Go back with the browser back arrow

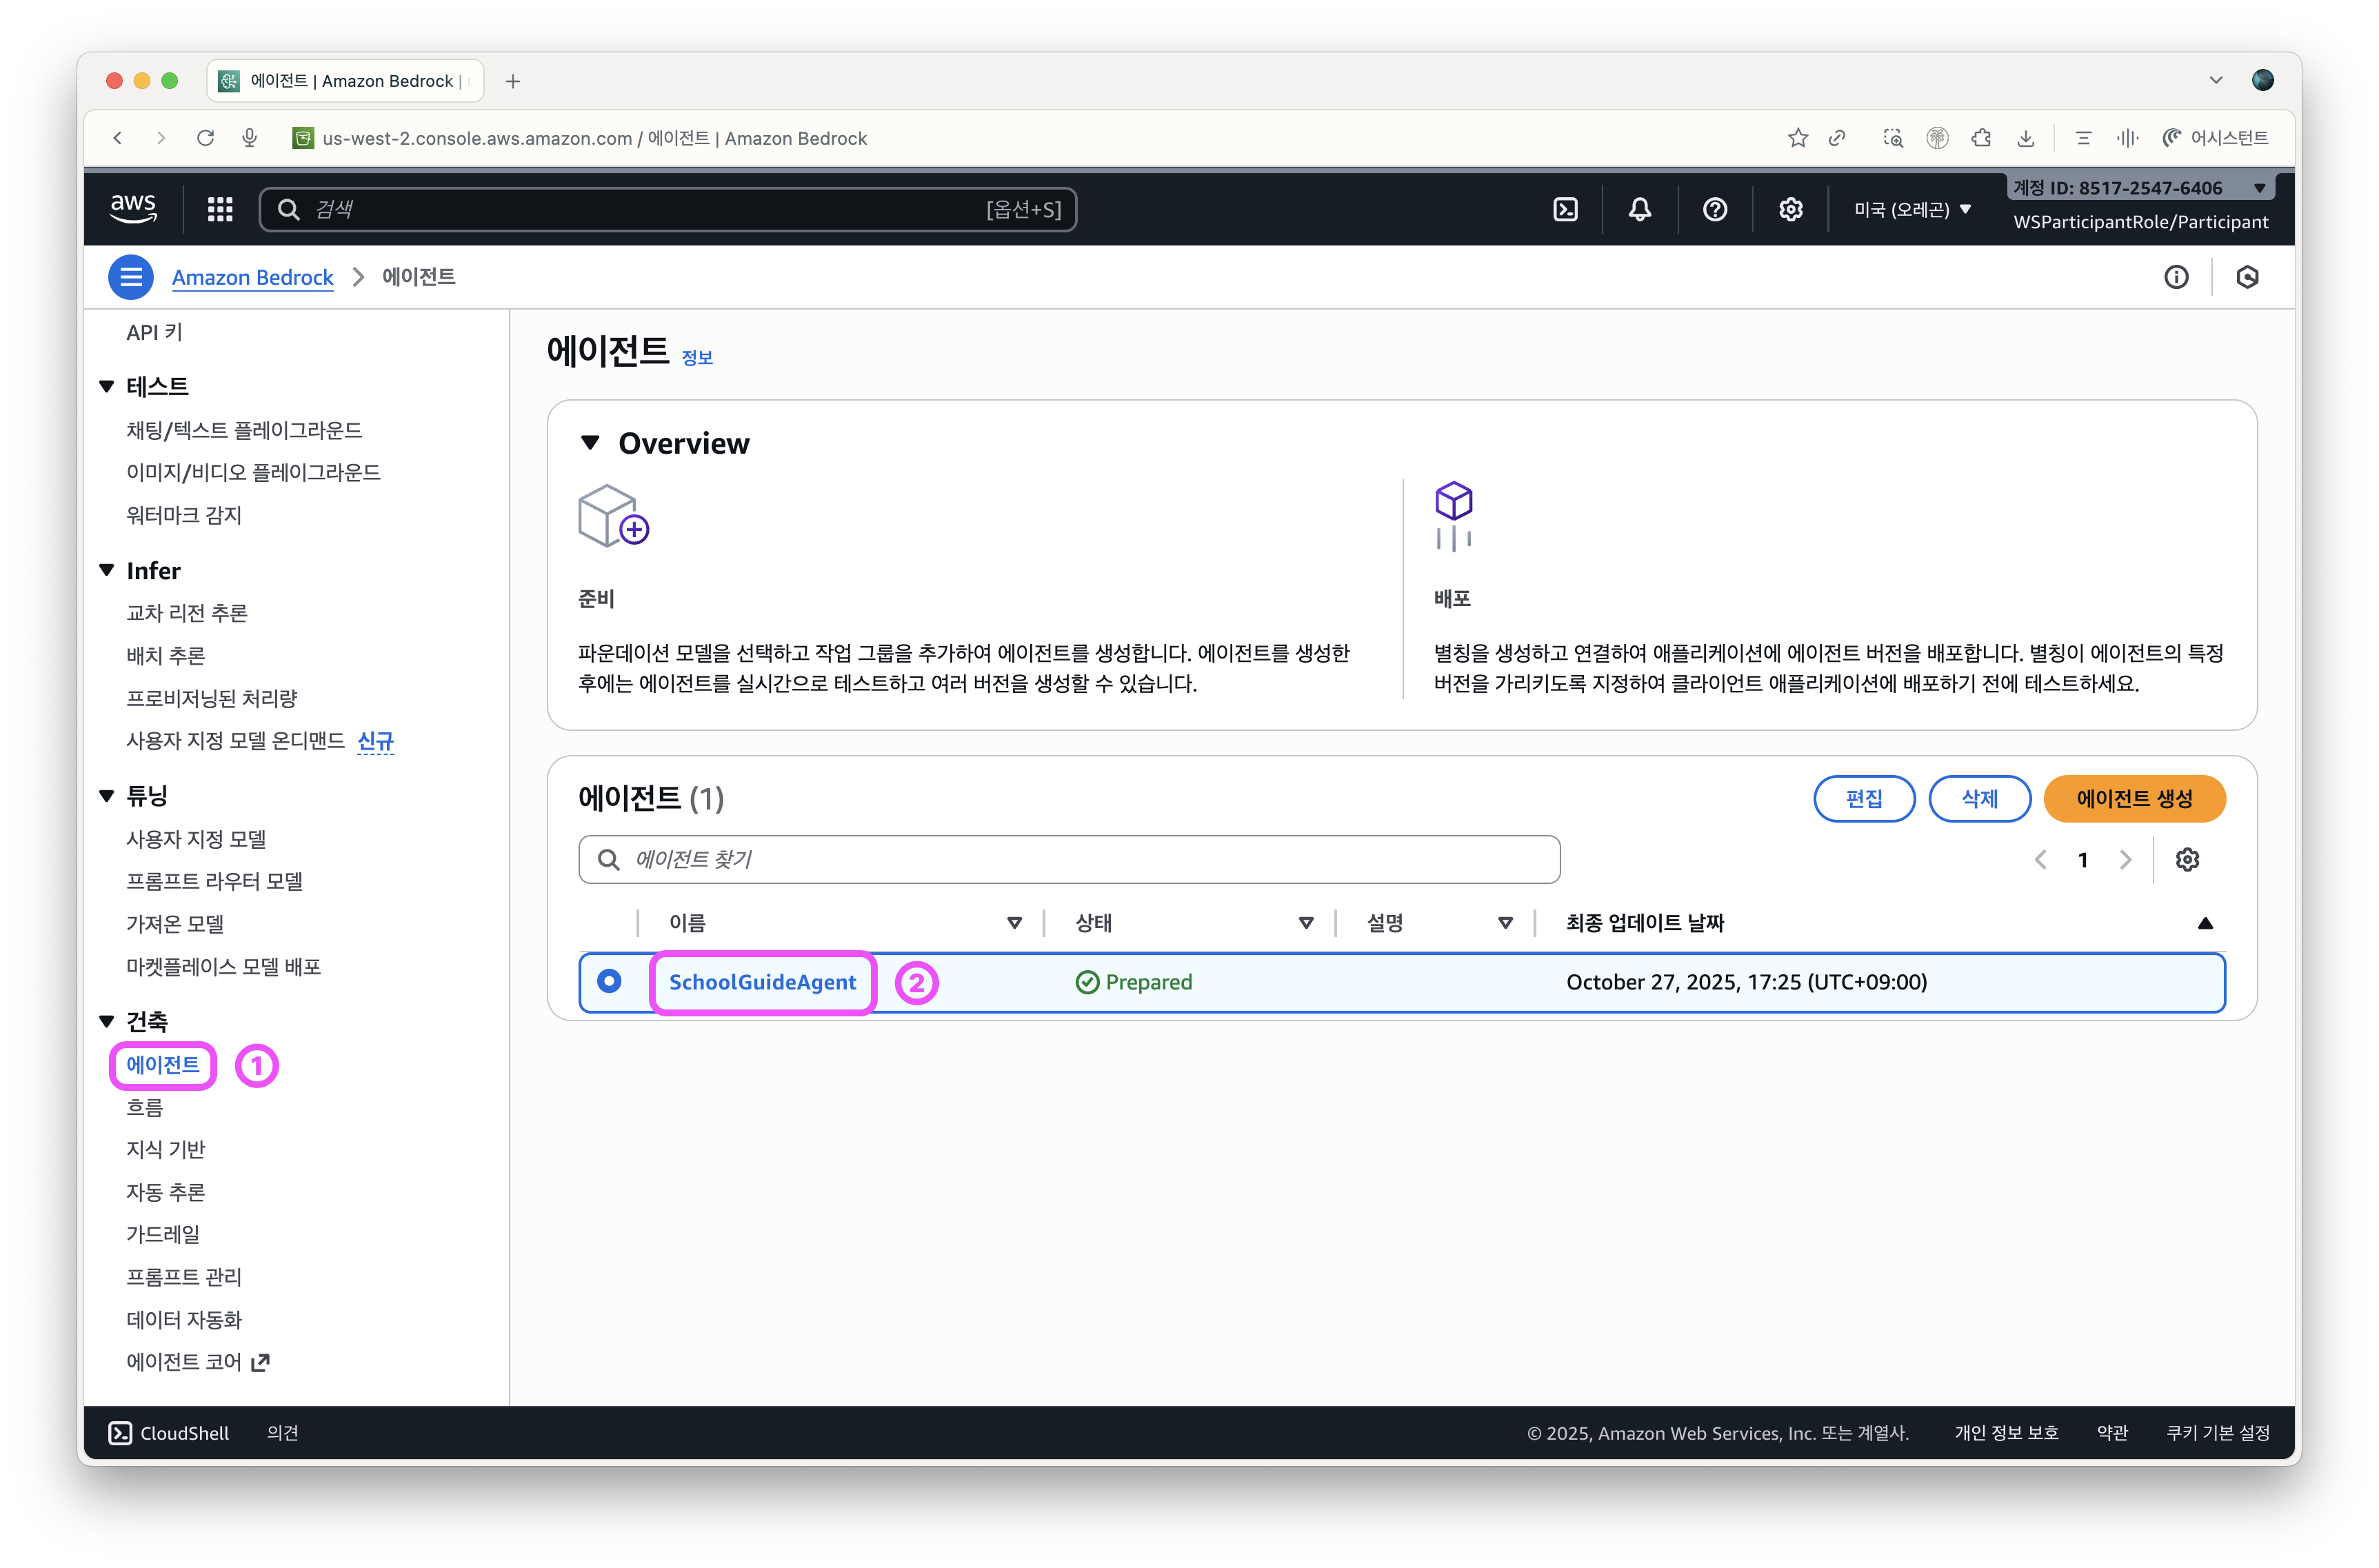(118, 138)
